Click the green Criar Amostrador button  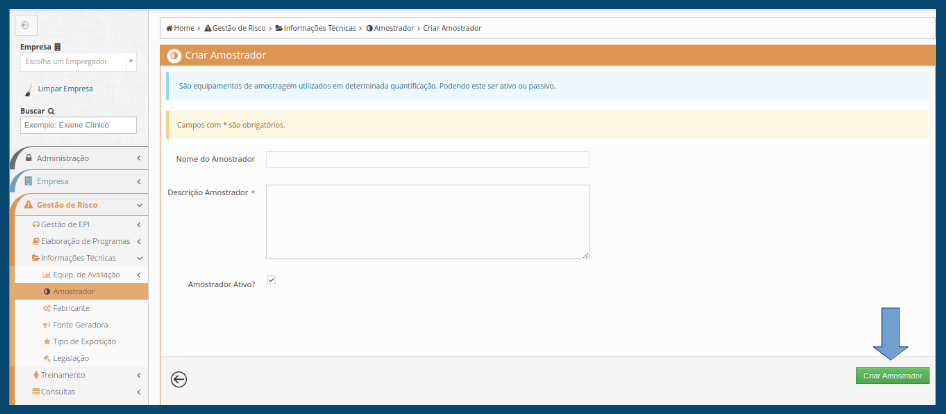click(x=892, y=375)
